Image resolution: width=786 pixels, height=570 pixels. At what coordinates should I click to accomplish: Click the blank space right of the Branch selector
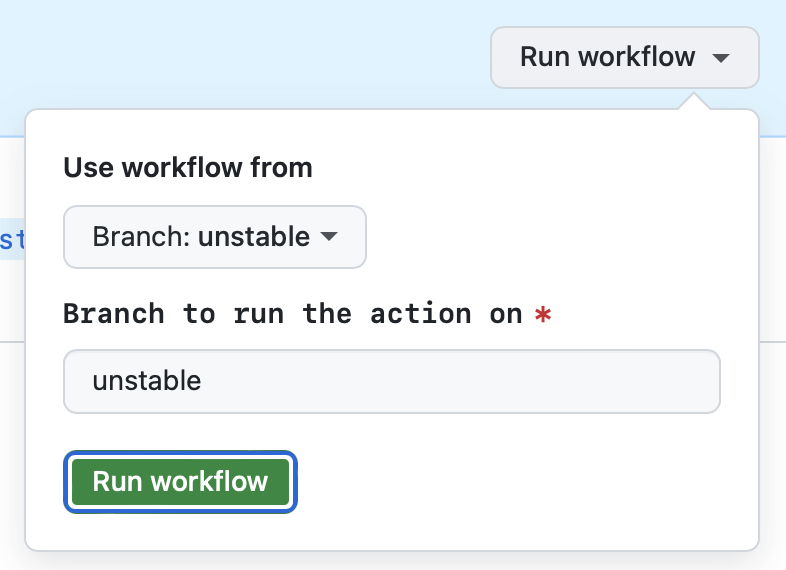pyautogui.click(x=550, y=237)
